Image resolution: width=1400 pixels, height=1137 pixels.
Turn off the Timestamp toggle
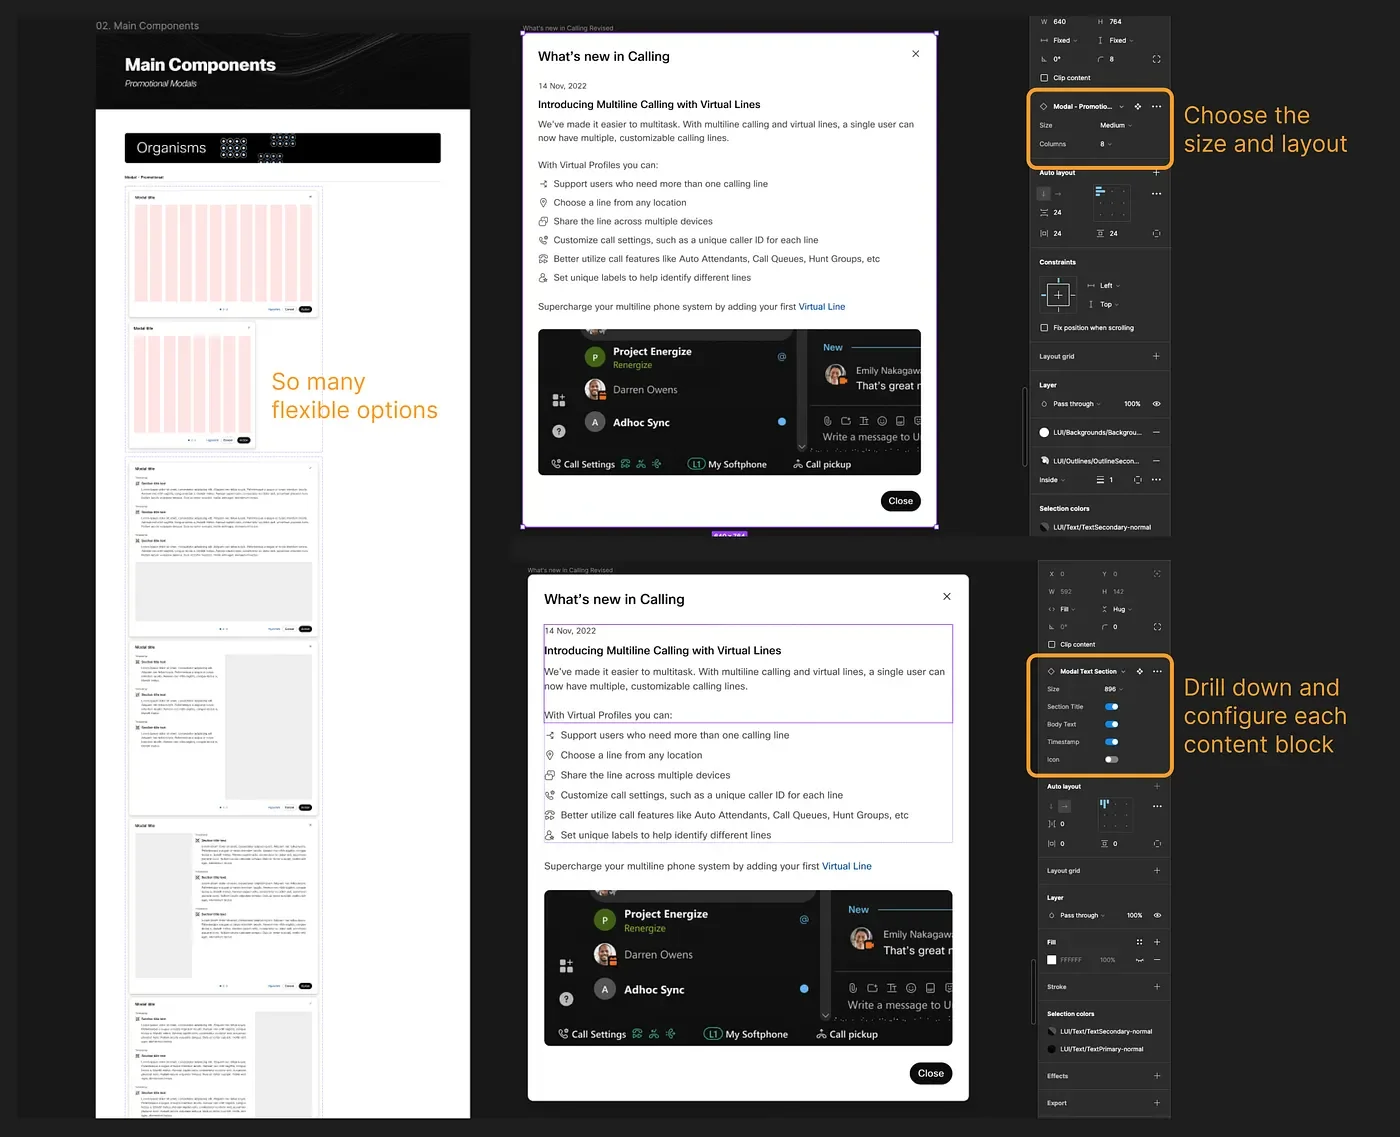[1111, 742]
